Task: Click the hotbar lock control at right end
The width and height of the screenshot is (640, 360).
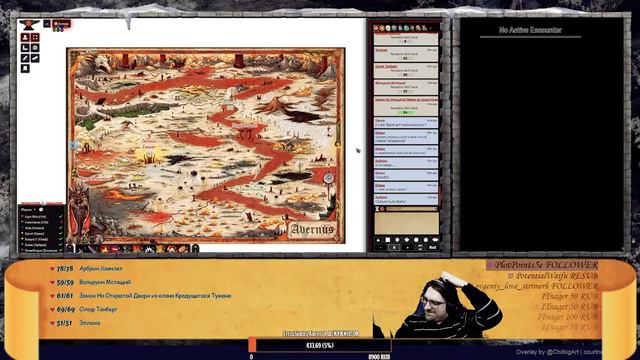Action: 196,248
